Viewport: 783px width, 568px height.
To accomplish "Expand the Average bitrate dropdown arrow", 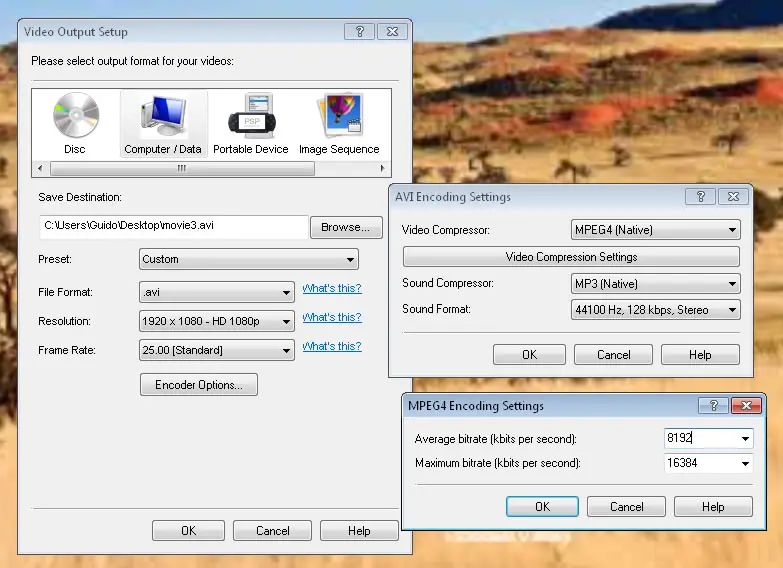I will tap(745, 439).
